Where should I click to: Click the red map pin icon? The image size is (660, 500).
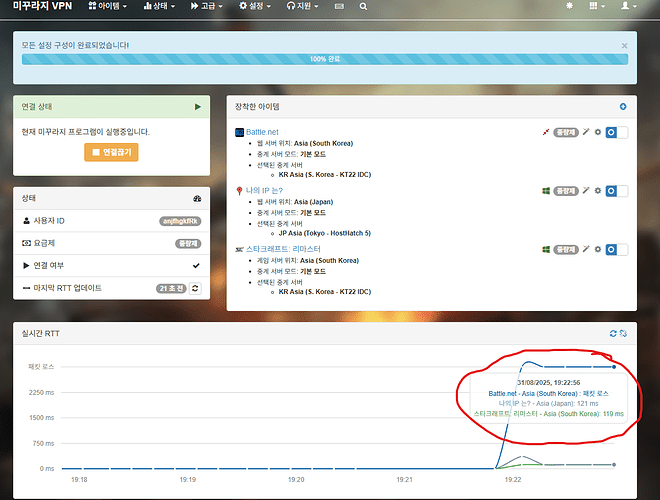click(x=240, y=191)
